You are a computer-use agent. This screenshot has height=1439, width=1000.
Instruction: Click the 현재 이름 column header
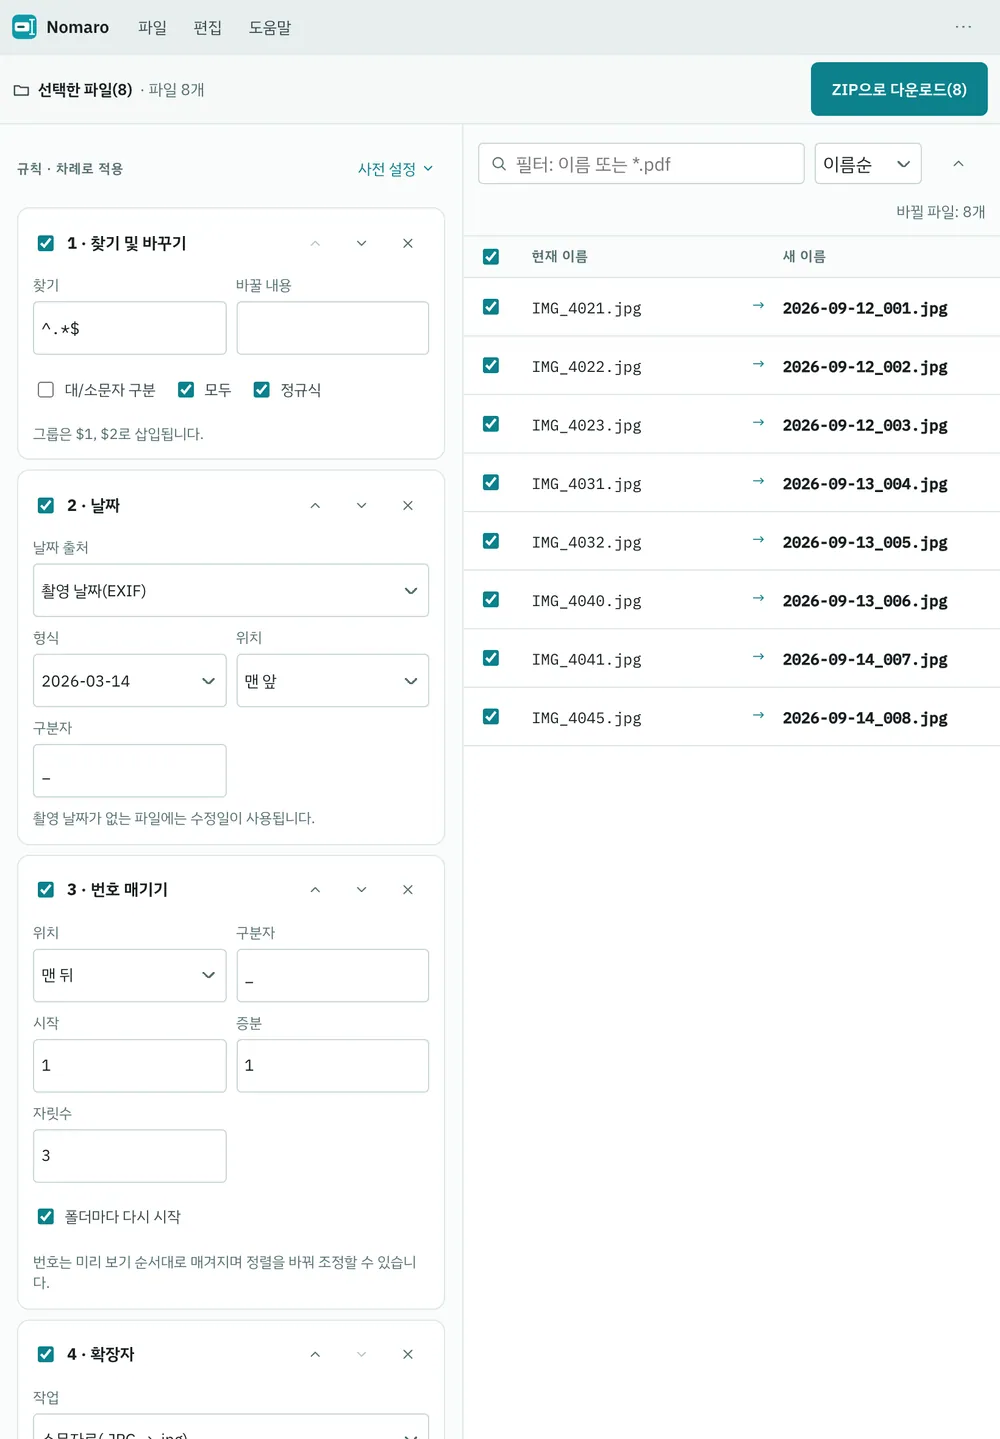[559, 256]
